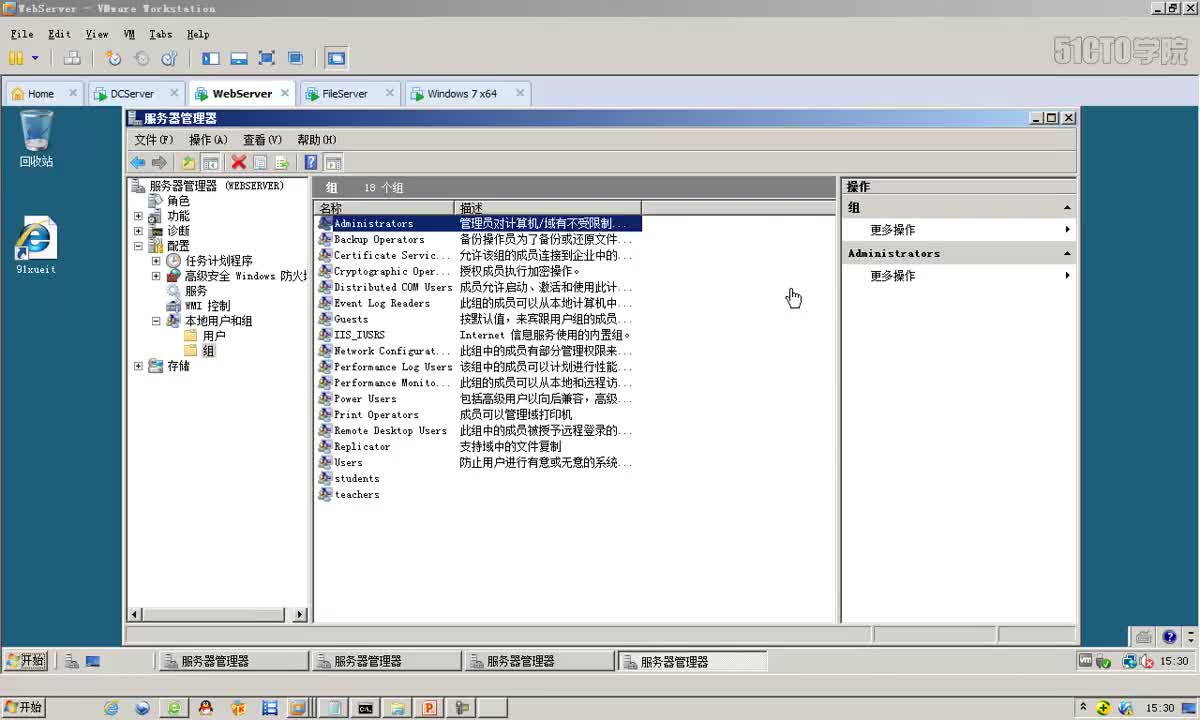The width and height of the screenshot is (1200, 720).
Task: Open the 文件(F) menu
Action: click(154, 140)
